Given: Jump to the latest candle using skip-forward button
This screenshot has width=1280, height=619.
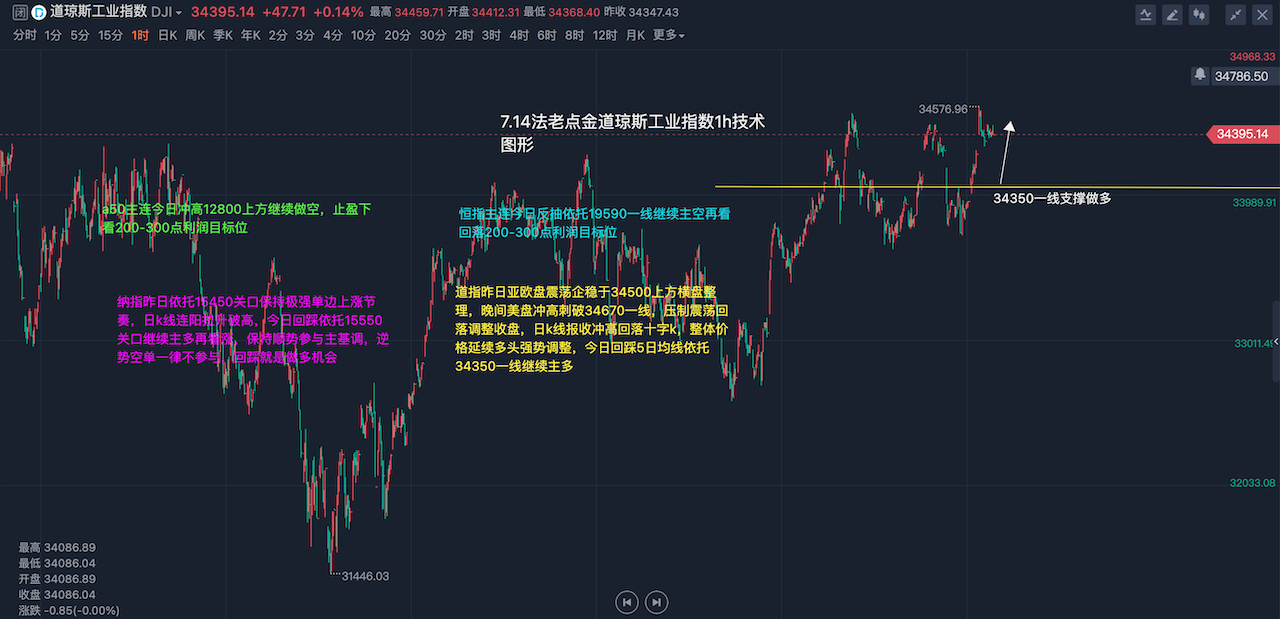Looking at the screenshot, I should [x=656, y=602].
